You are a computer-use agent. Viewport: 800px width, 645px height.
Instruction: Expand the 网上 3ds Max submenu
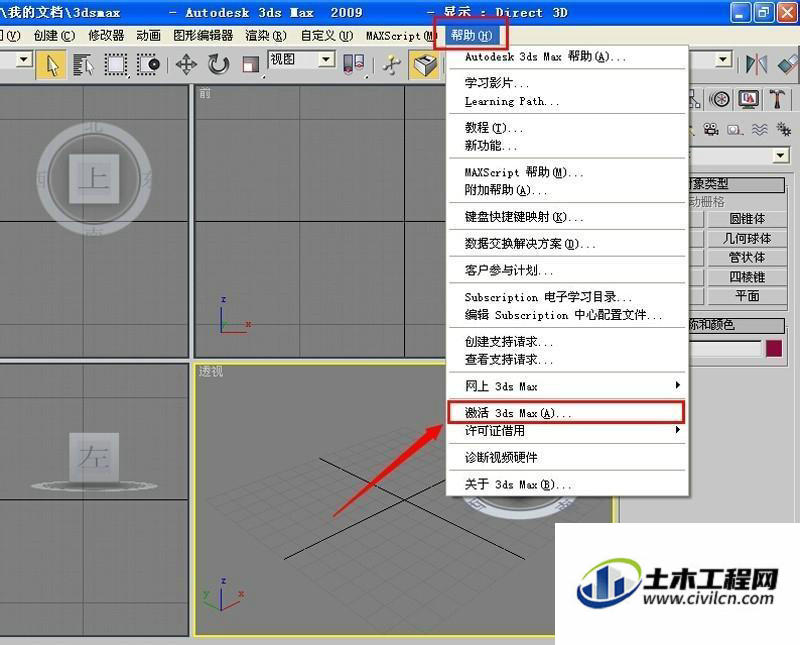click(567, 386)
